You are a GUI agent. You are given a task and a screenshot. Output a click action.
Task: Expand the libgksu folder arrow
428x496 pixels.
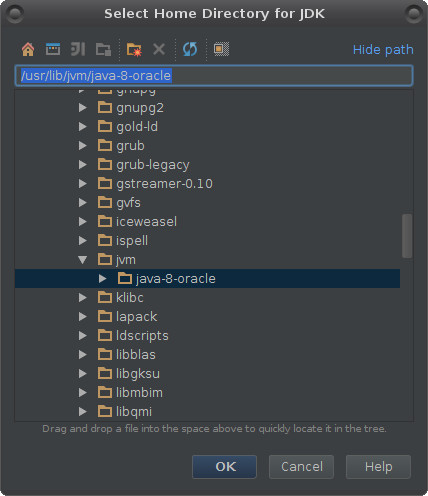(83, 374)
